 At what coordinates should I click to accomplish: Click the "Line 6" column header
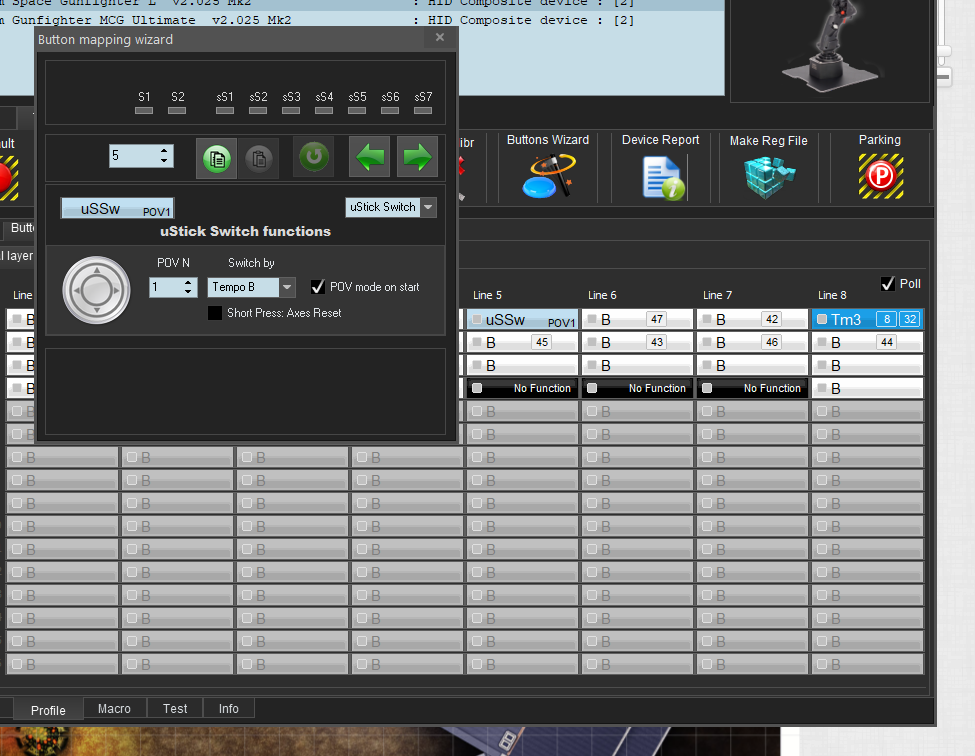603,295
